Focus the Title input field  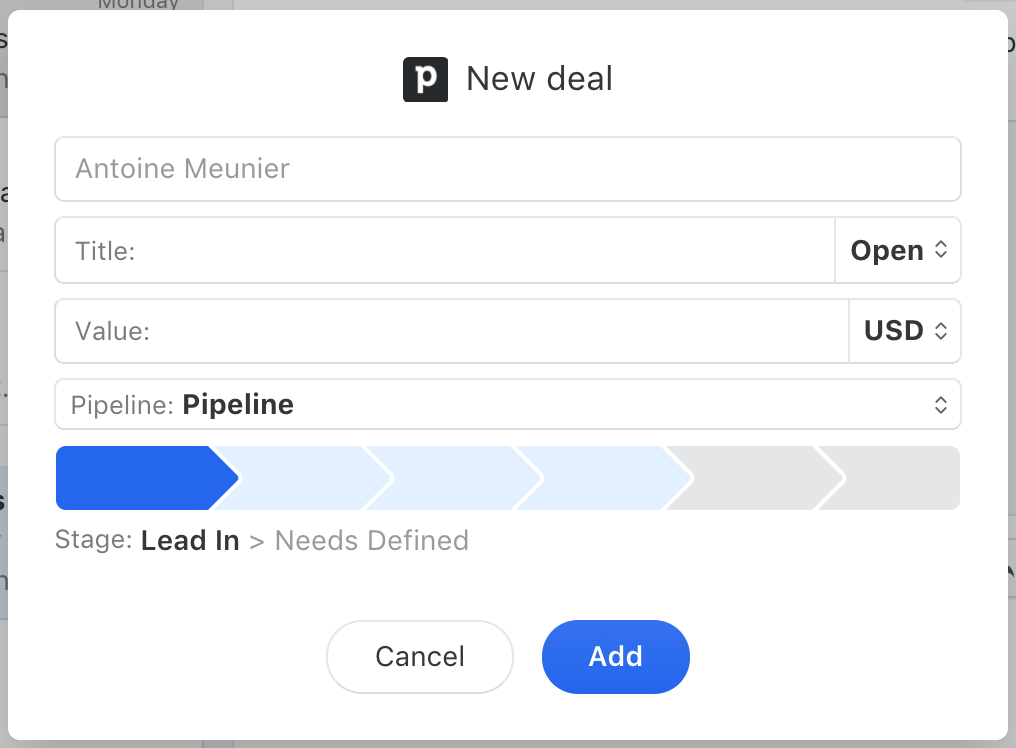point(444,250)
